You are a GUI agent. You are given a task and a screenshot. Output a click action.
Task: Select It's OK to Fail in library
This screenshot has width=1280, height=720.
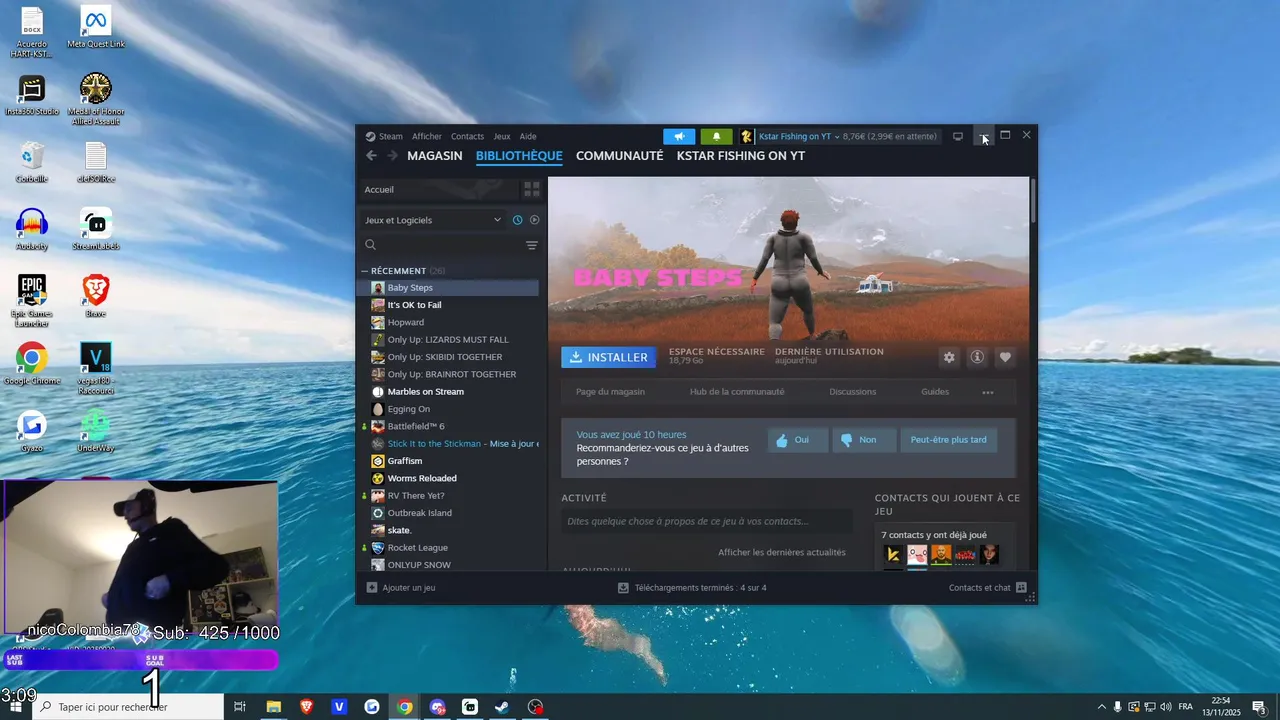click(449, 305)
